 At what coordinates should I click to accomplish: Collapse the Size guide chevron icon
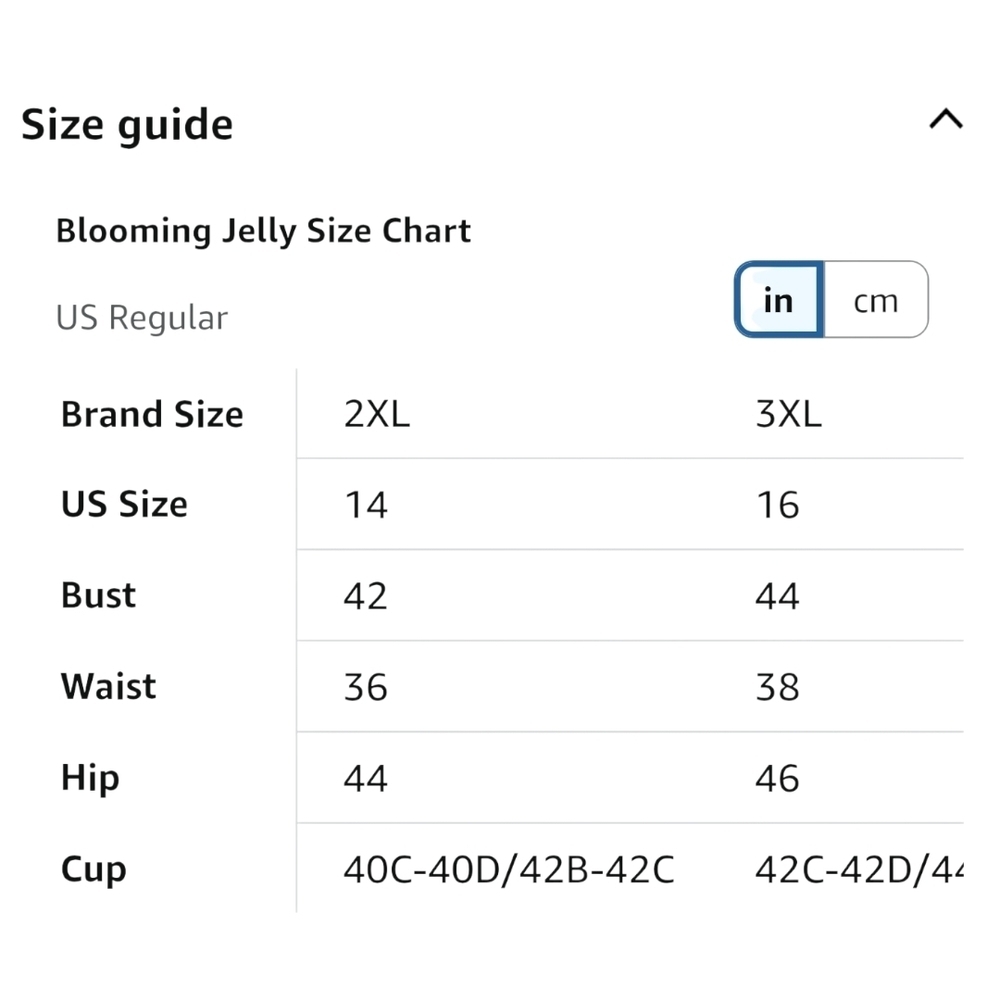tap(946, 119)
